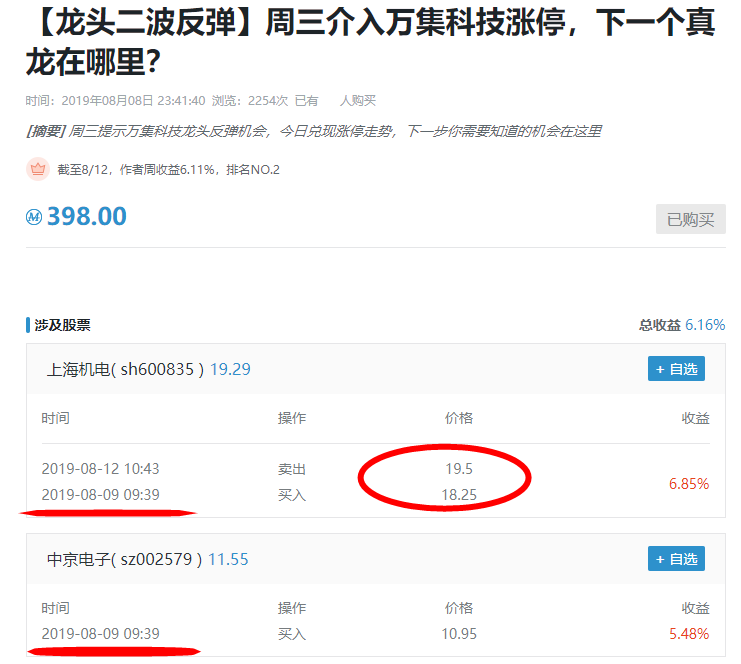Viewport: 741px width, 664px height.
Task: Open the 中京电子( sz002579 ) stock name
Action: [124, 560]
